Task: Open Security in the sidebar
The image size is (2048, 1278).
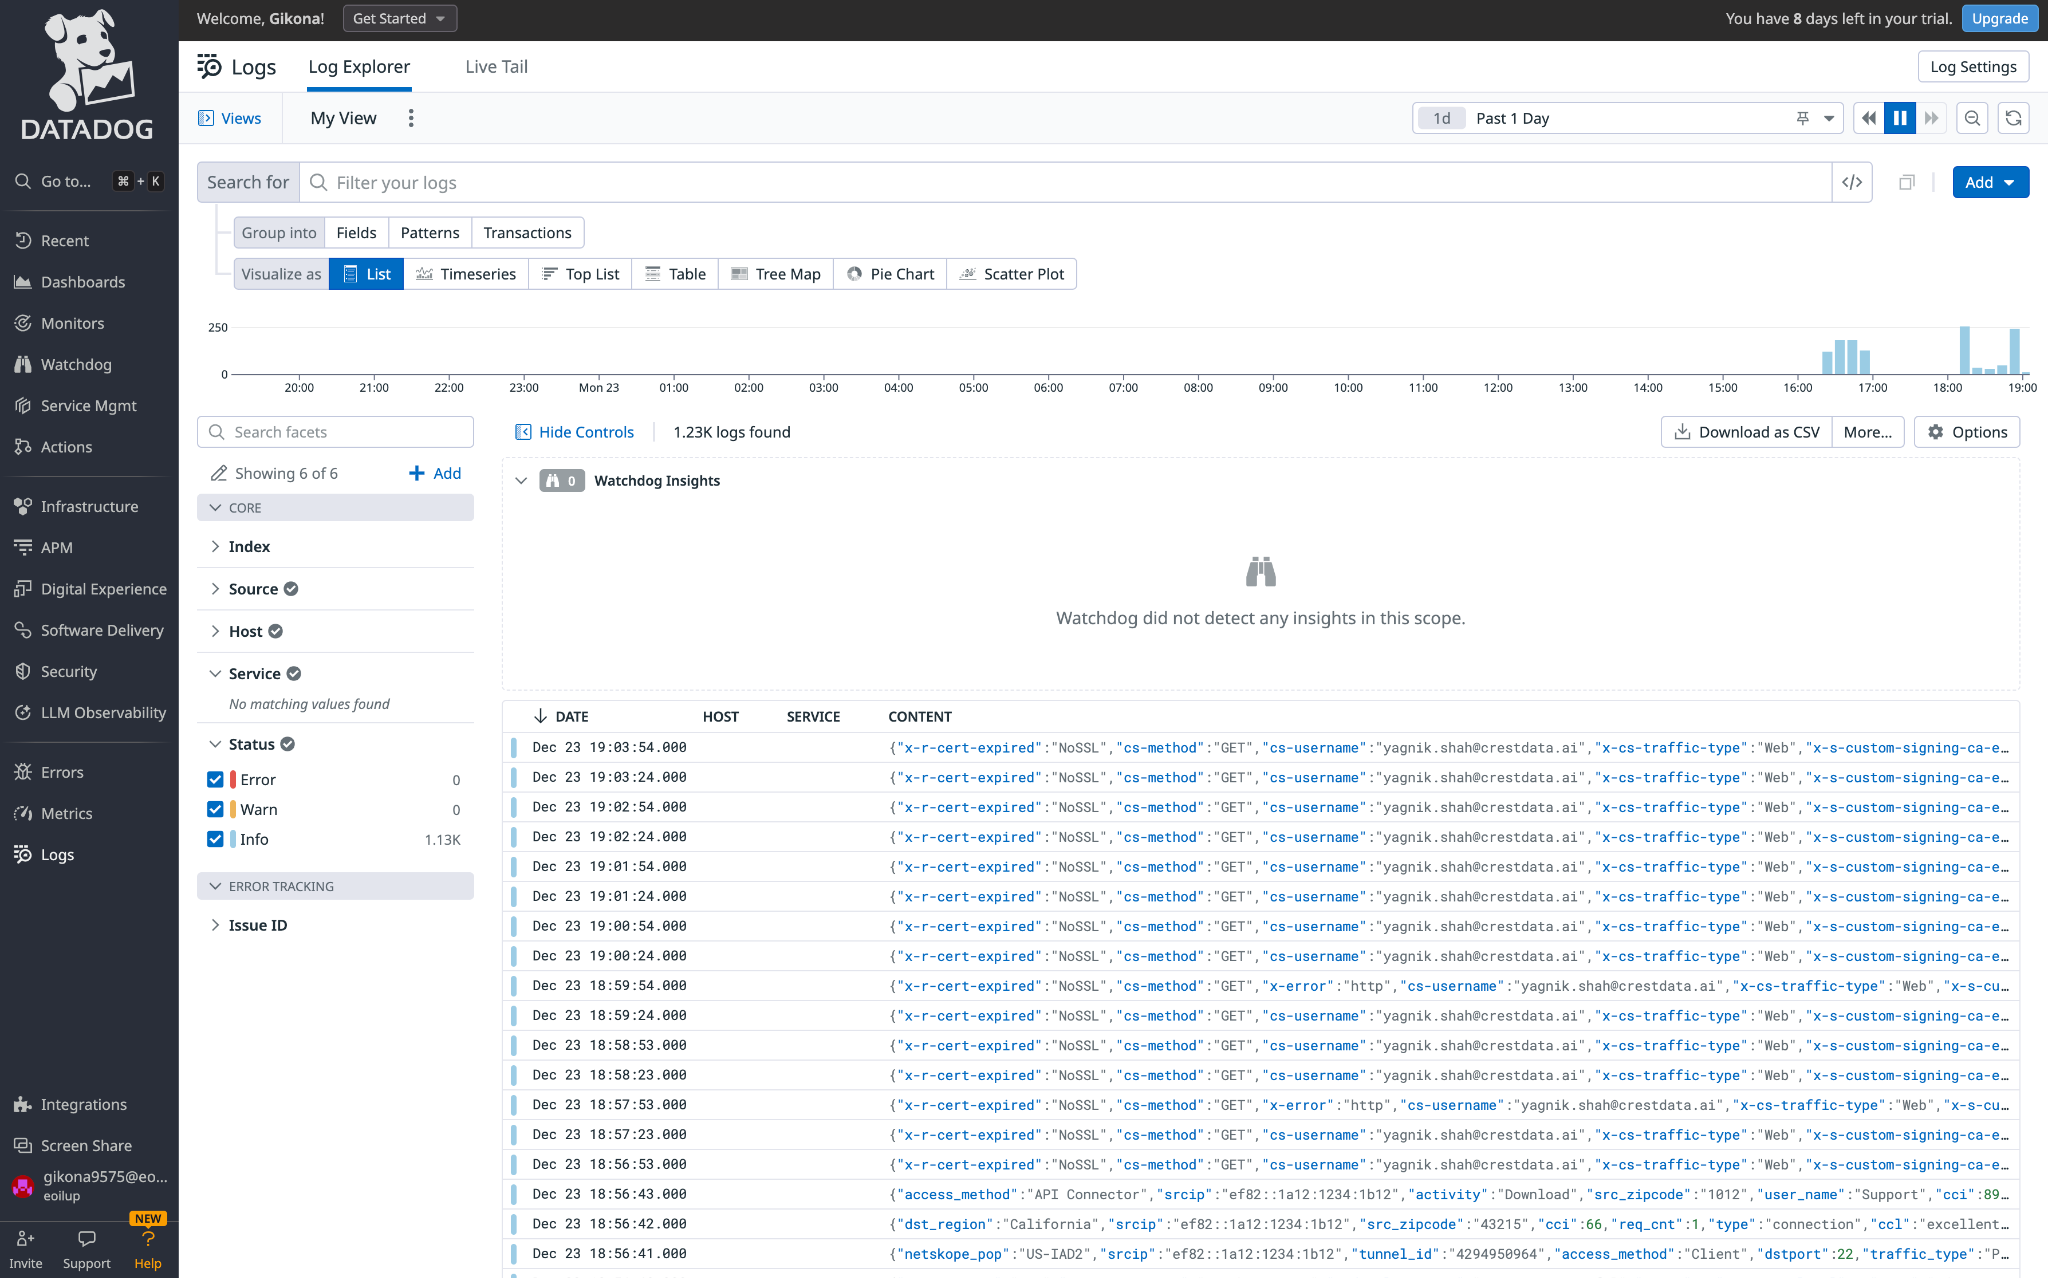Action: pyautogui.click(x=68, y=671)
